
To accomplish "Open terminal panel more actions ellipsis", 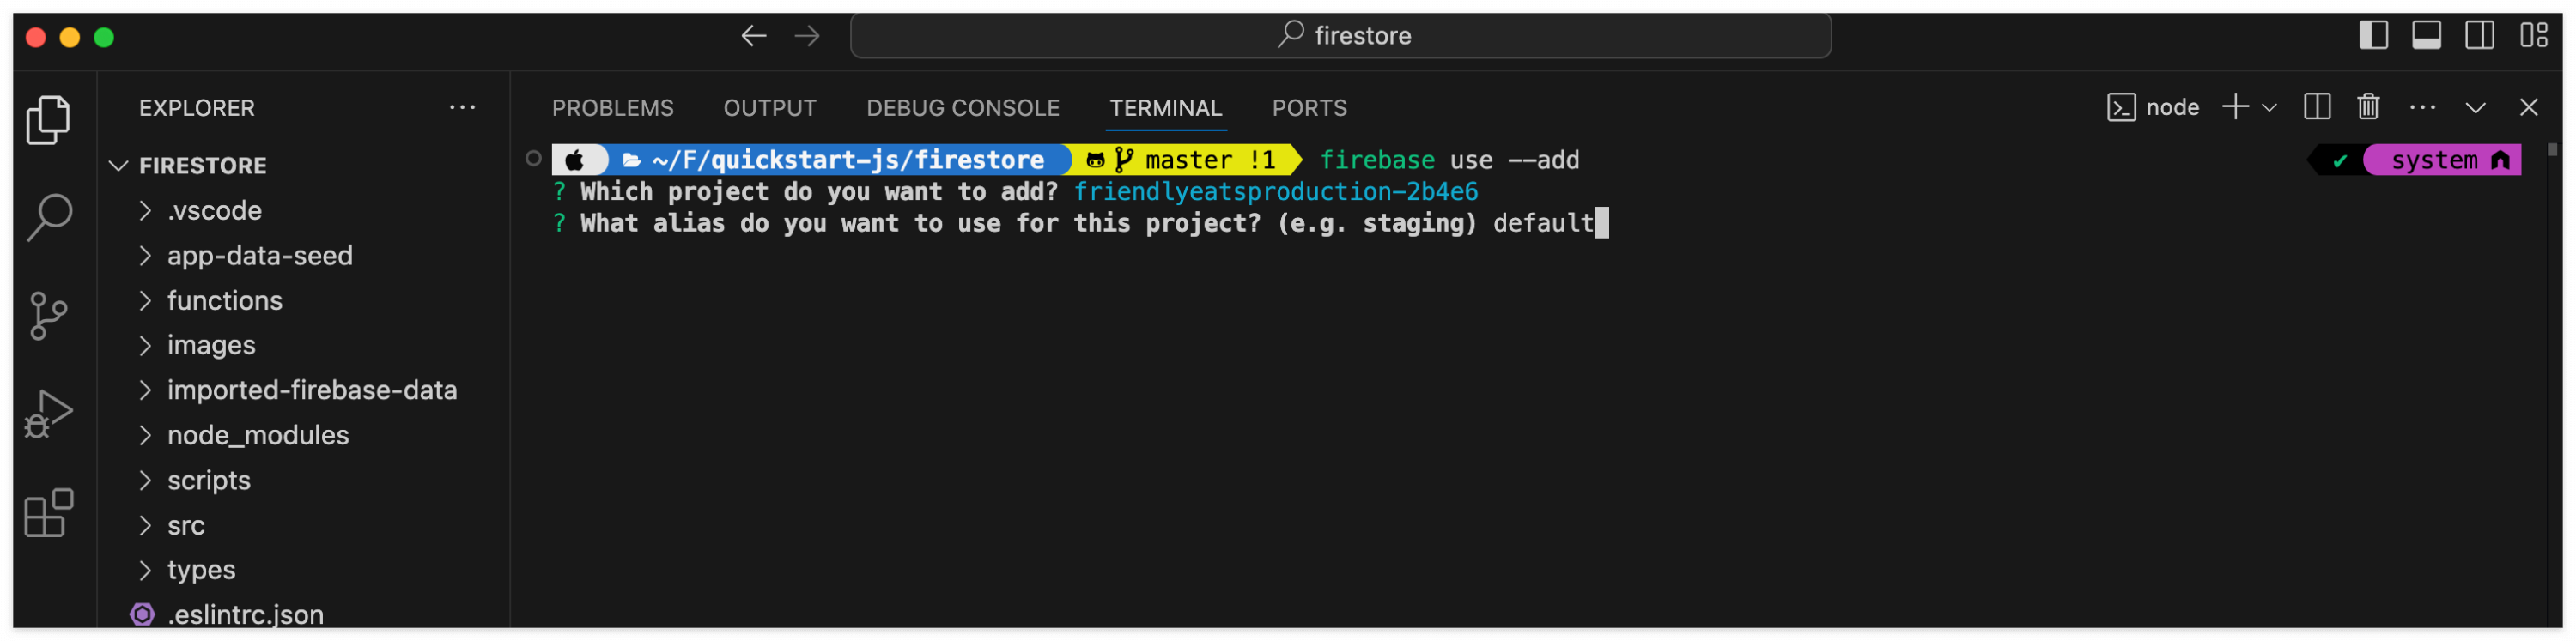I will tap(2422, 107).
